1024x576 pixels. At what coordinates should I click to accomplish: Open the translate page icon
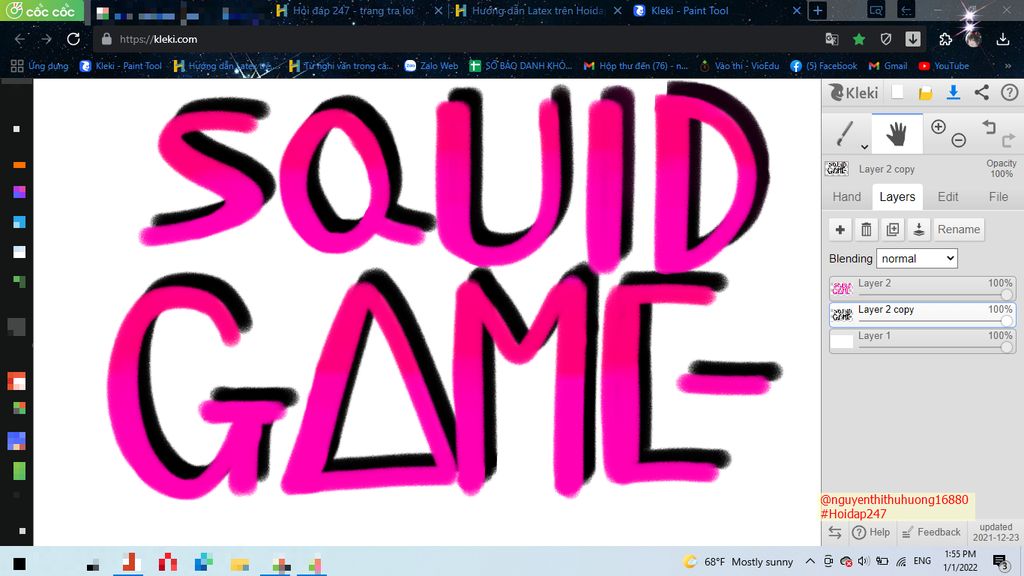coord(831,39)
